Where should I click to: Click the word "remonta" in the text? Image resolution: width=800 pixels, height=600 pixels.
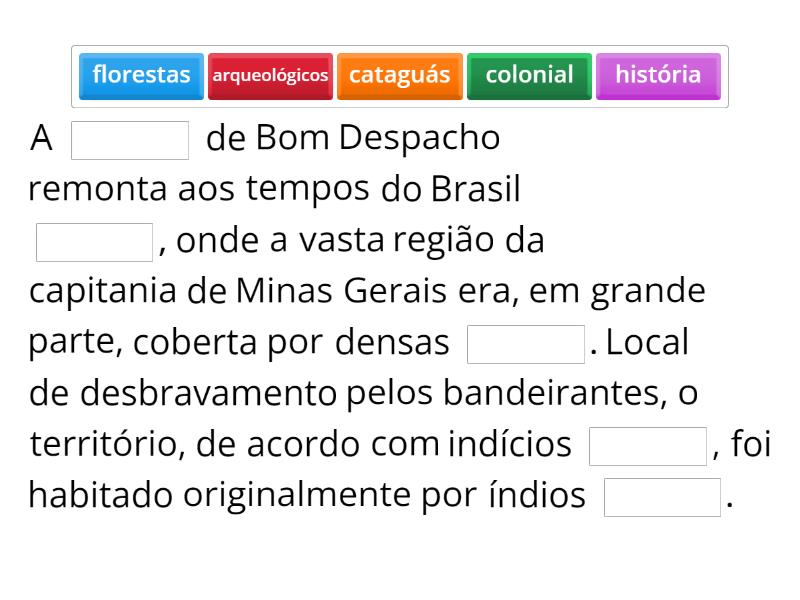click(x=99, y=189)
